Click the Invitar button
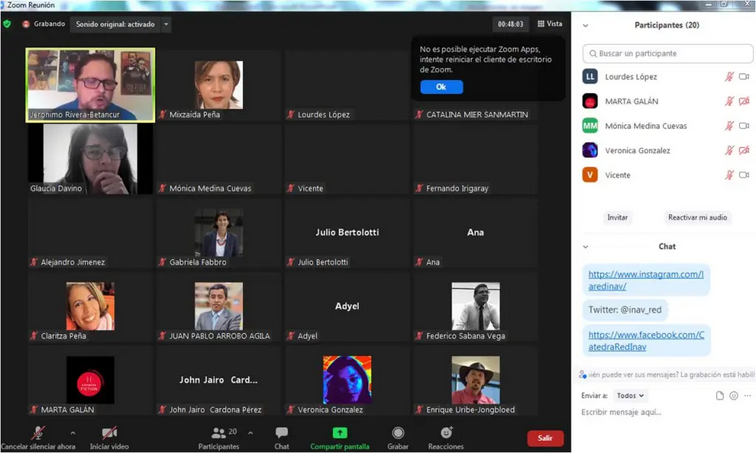 point(617,217)
